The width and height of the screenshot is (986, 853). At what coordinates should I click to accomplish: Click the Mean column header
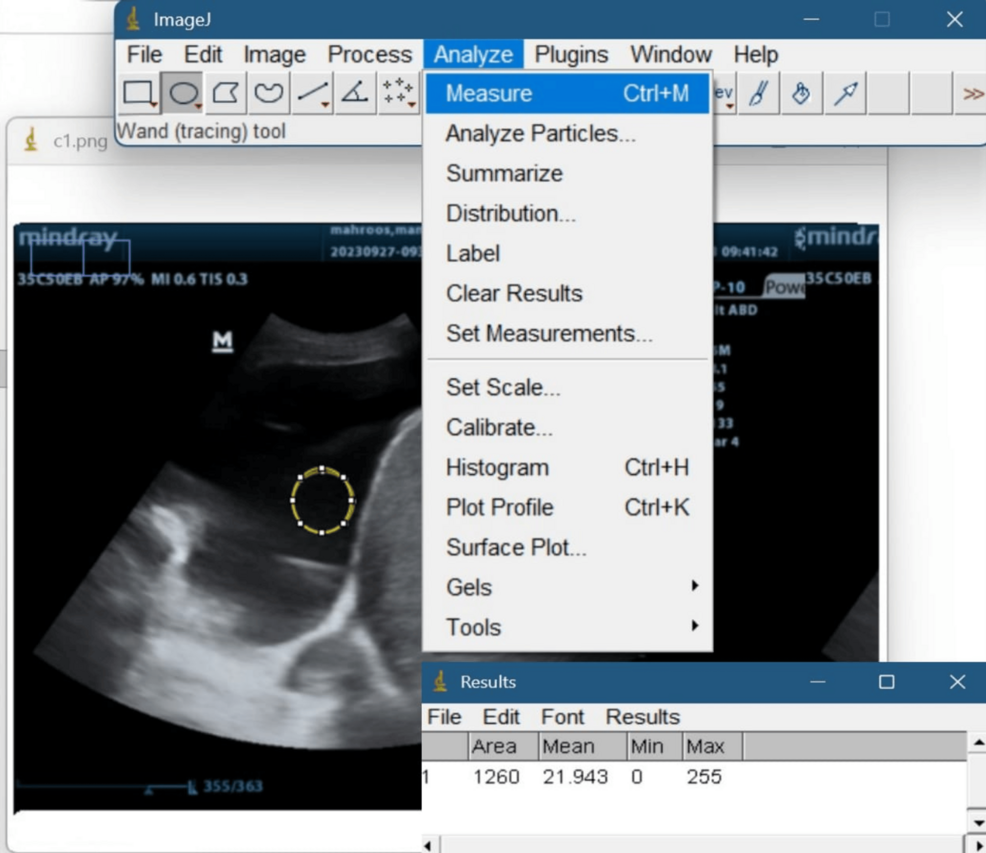(567, 746)
